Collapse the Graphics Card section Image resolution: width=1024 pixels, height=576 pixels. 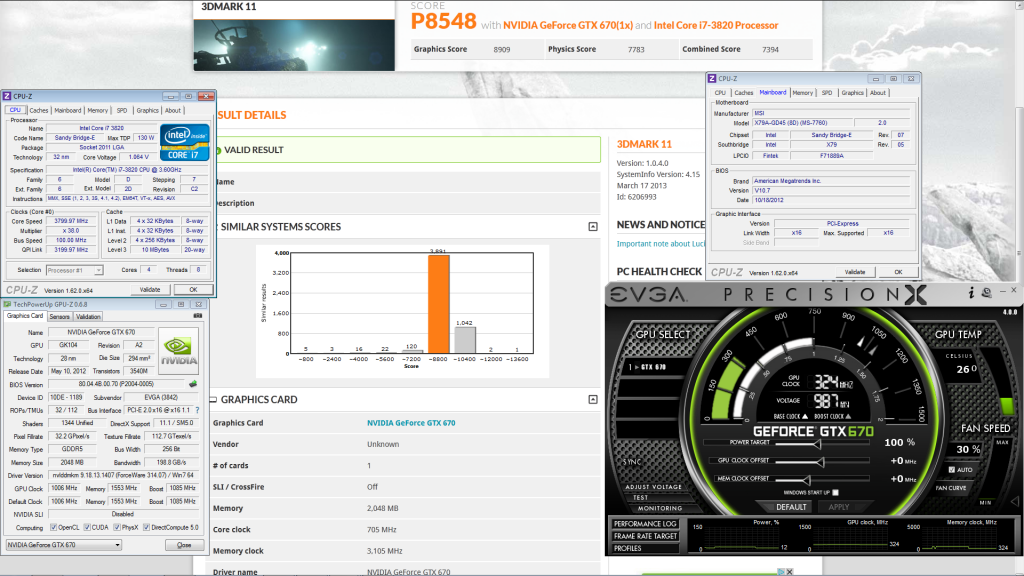[593, 399]
